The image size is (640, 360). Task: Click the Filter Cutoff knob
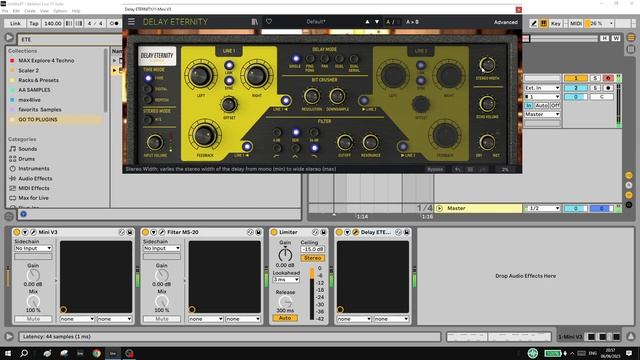pyautogui.click(x=344, y=142)
